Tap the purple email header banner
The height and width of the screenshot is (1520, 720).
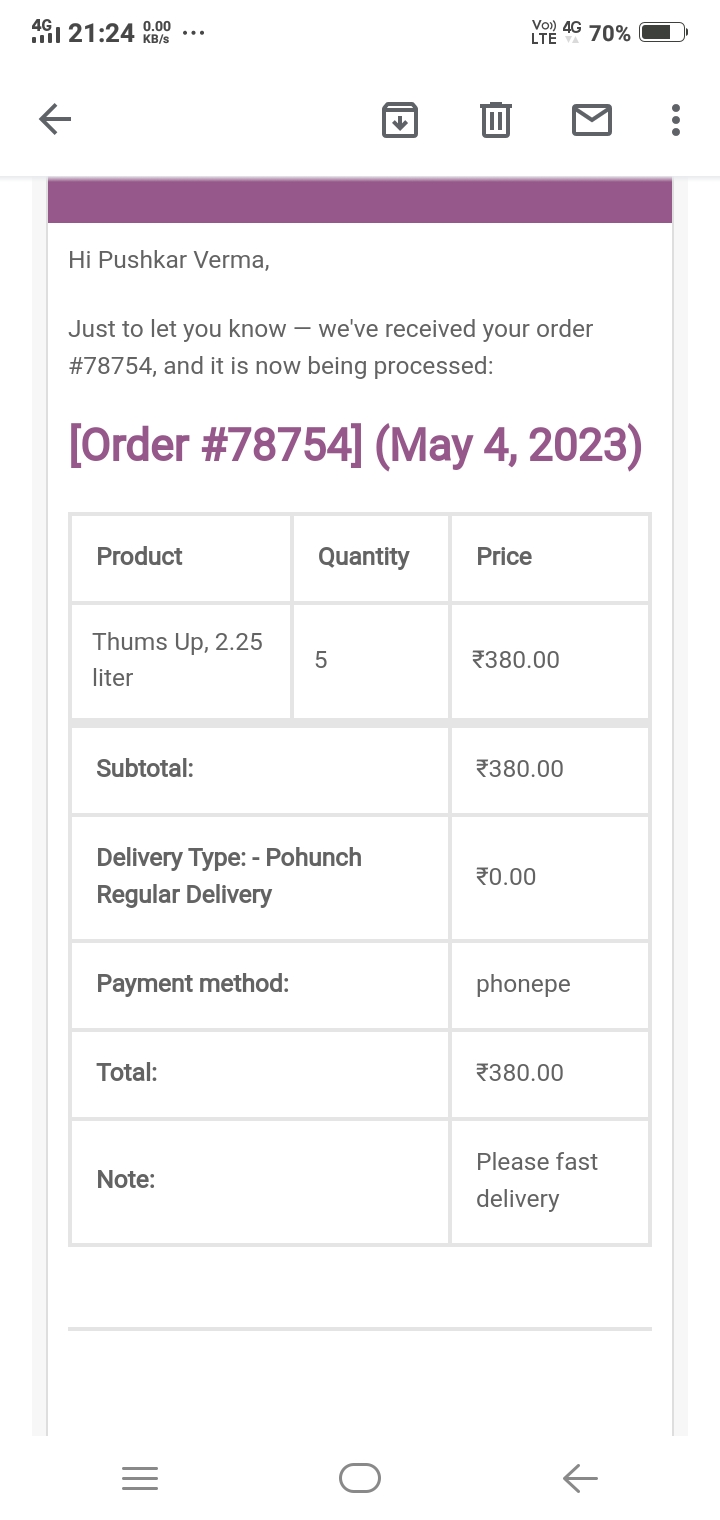click(360, 201)
